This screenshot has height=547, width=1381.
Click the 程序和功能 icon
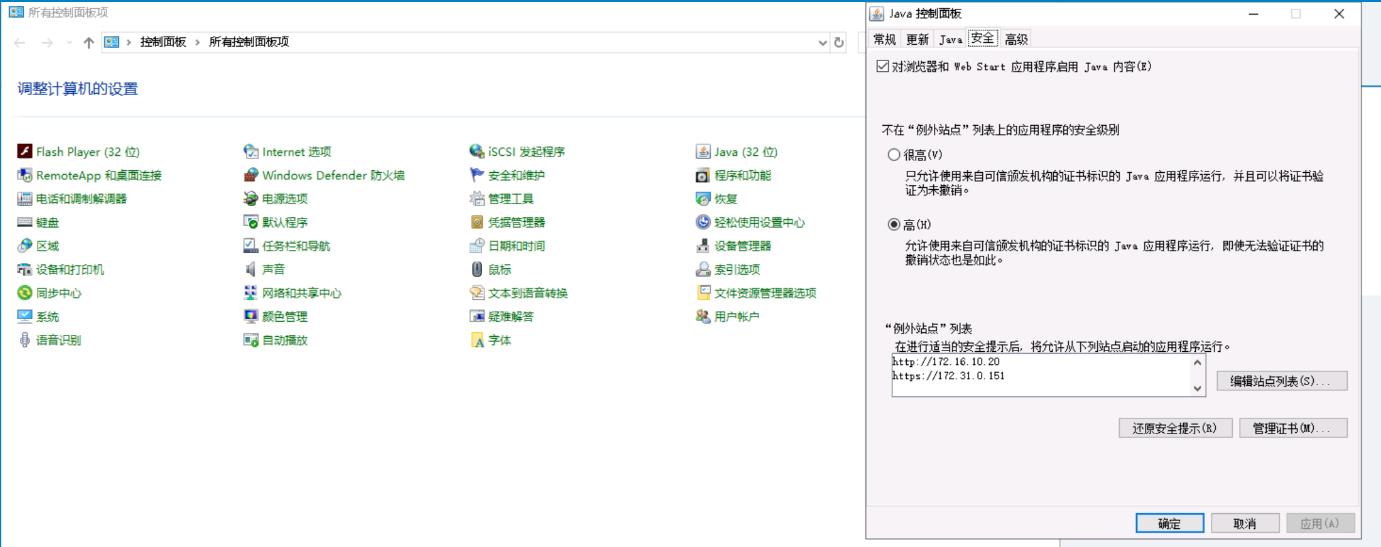pyautogui.click(x=703, y=175)
